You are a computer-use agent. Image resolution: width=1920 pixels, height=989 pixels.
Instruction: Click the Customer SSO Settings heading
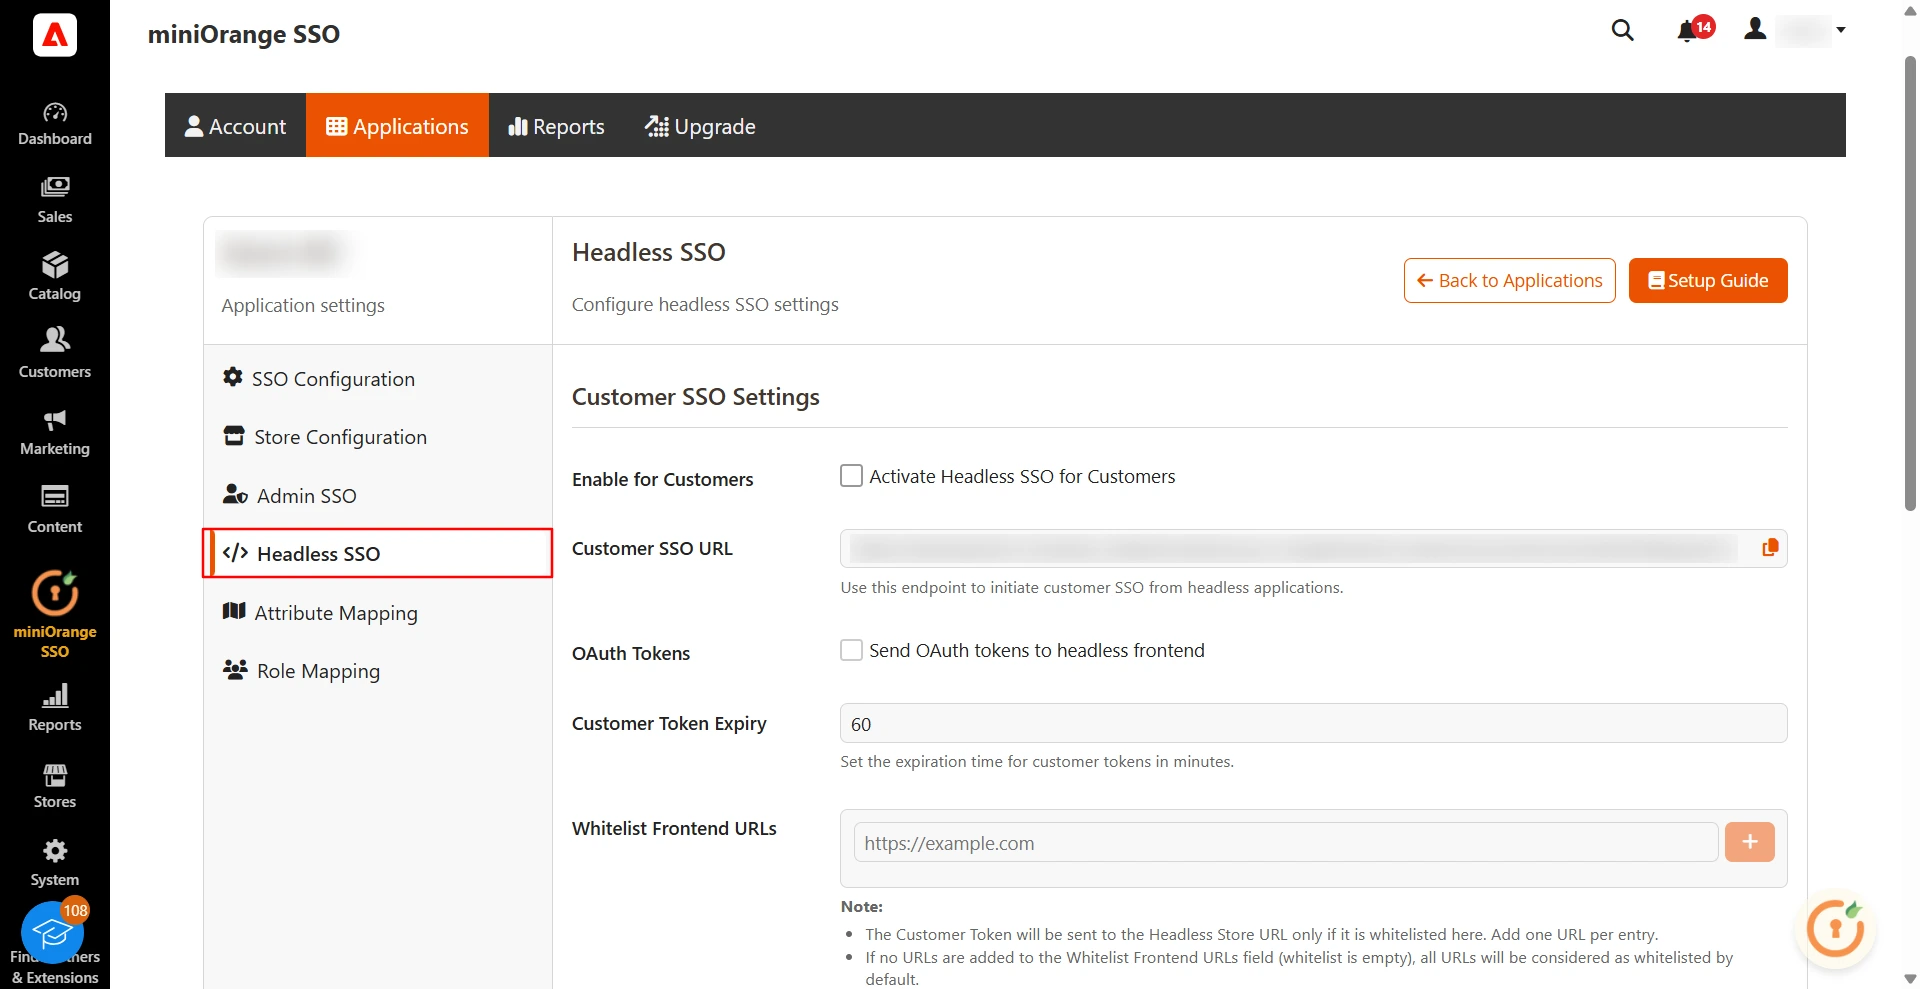(x=695, y=397)
